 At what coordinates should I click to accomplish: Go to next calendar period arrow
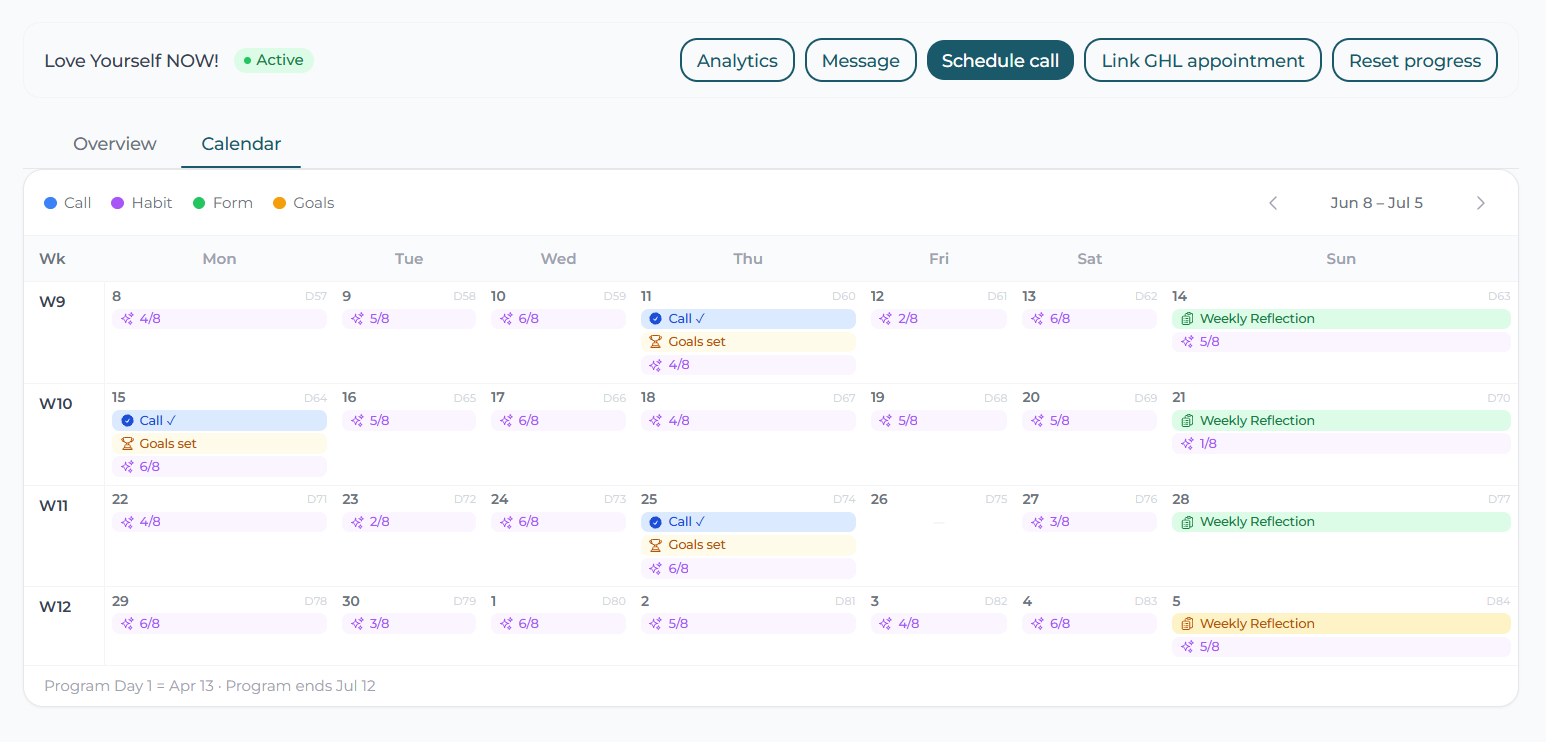click(x=1481, y=203)
